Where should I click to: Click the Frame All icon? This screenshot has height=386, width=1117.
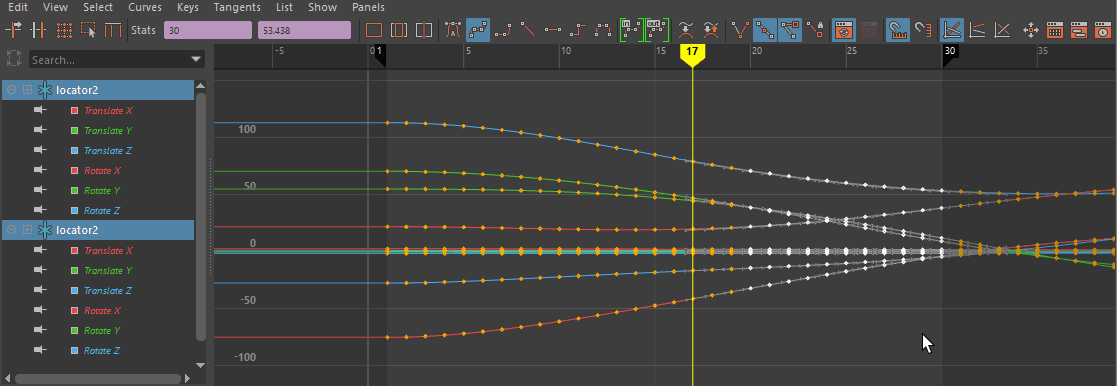click(374, 30)
